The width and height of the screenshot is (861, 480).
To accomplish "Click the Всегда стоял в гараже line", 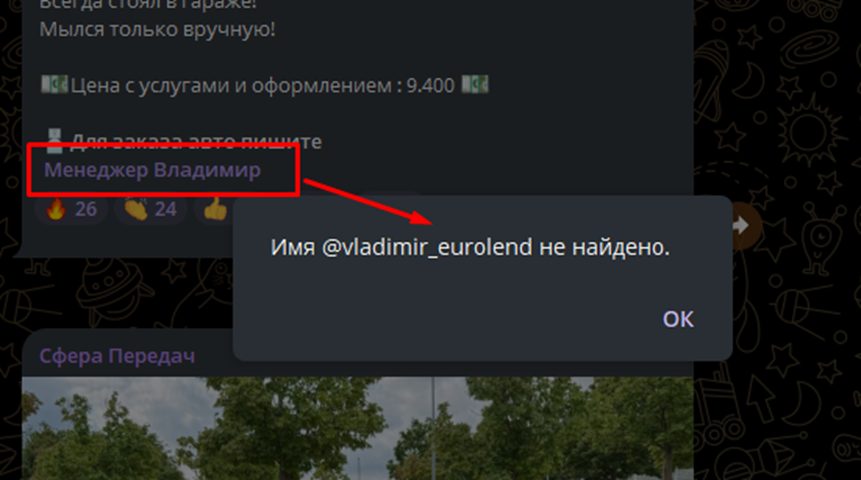I will coord(148,4).
